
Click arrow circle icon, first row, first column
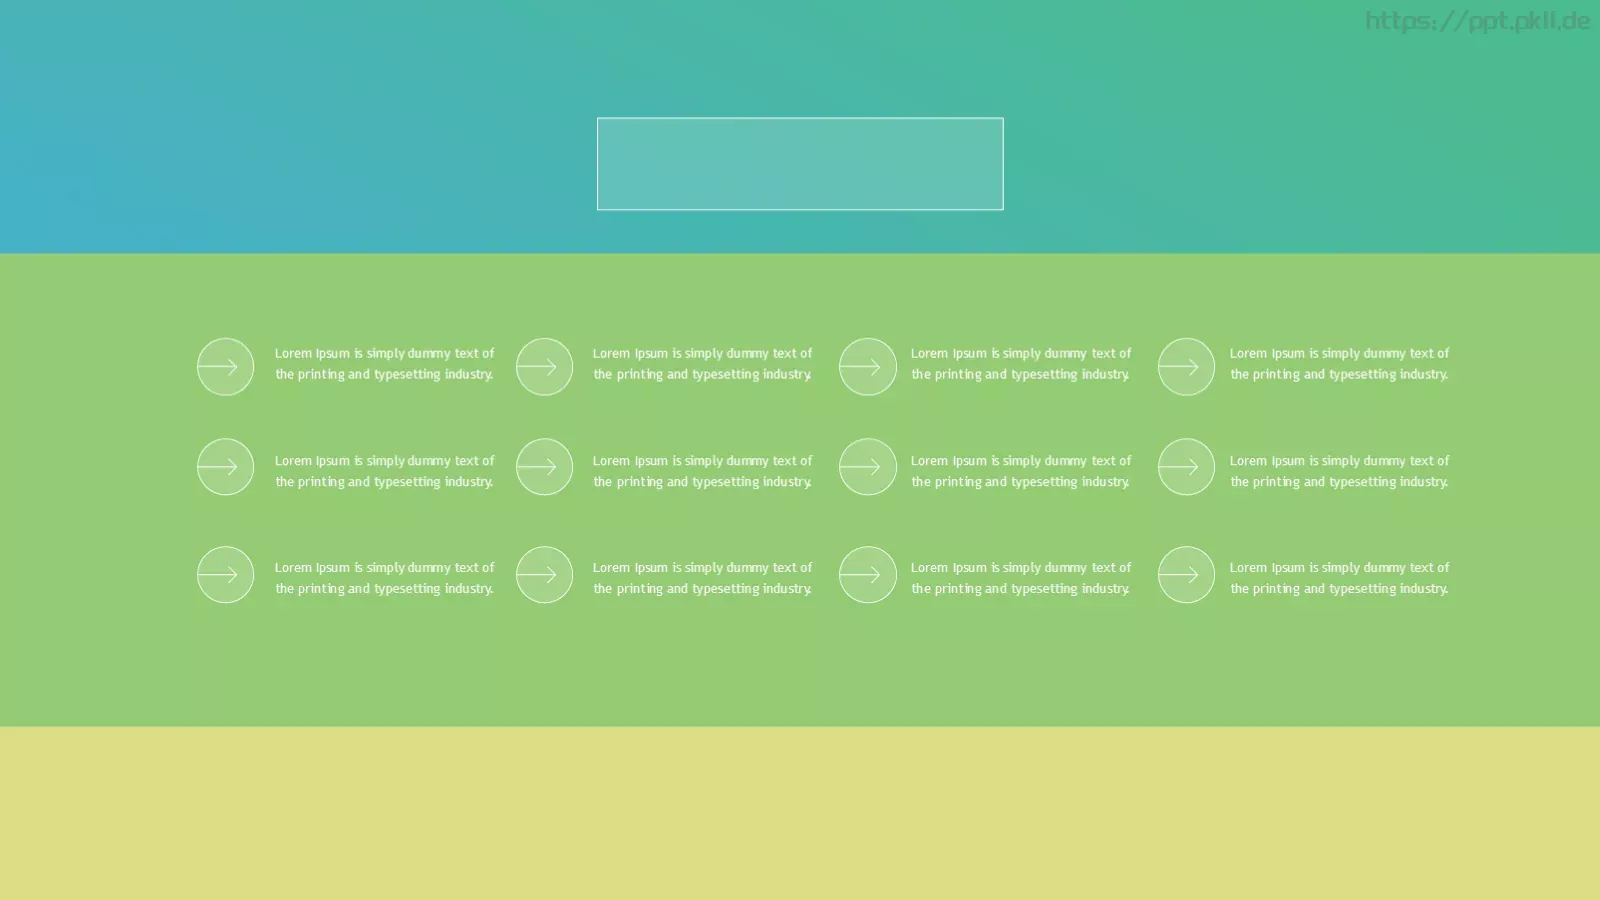click(225, 367)
